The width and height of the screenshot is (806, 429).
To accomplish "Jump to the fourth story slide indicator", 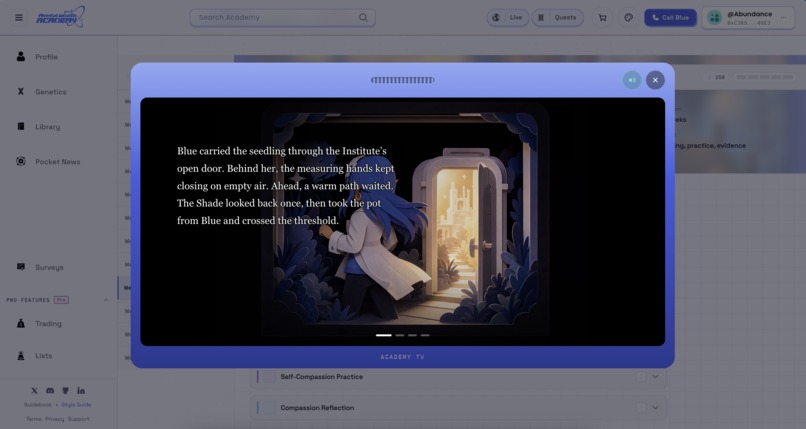I will tap(425, 335).
